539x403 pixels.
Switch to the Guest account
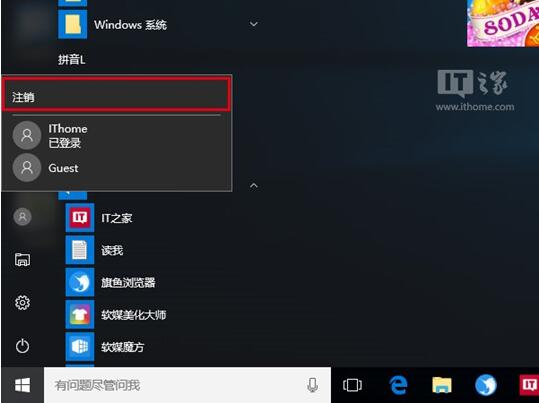pos(116,167)
